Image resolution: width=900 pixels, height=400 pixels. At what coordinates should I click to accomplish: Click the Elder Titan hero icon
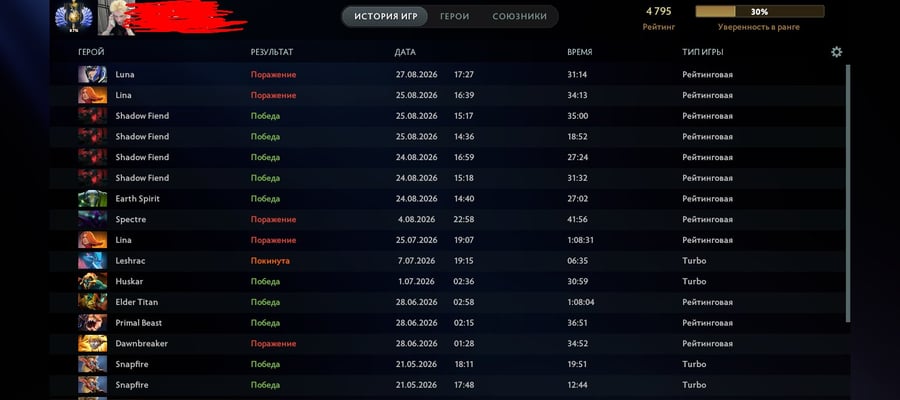pos(92,302)
